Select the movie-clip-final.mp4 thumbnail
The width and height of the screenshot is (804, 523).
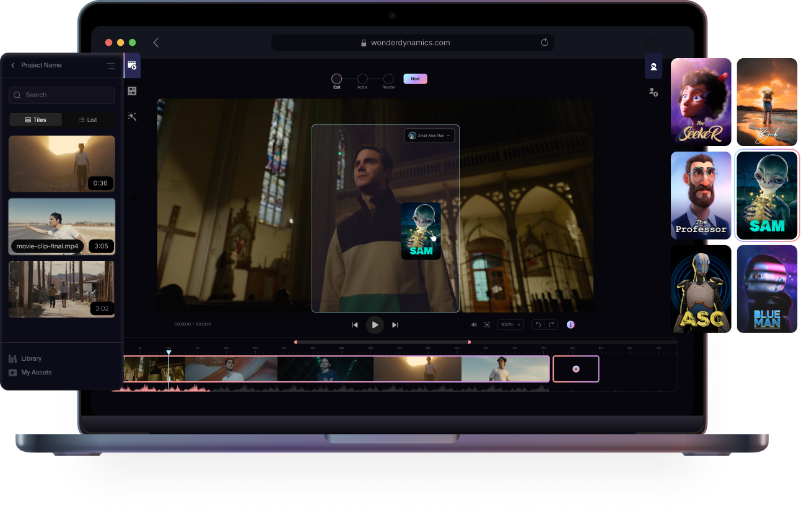point(62,227)
